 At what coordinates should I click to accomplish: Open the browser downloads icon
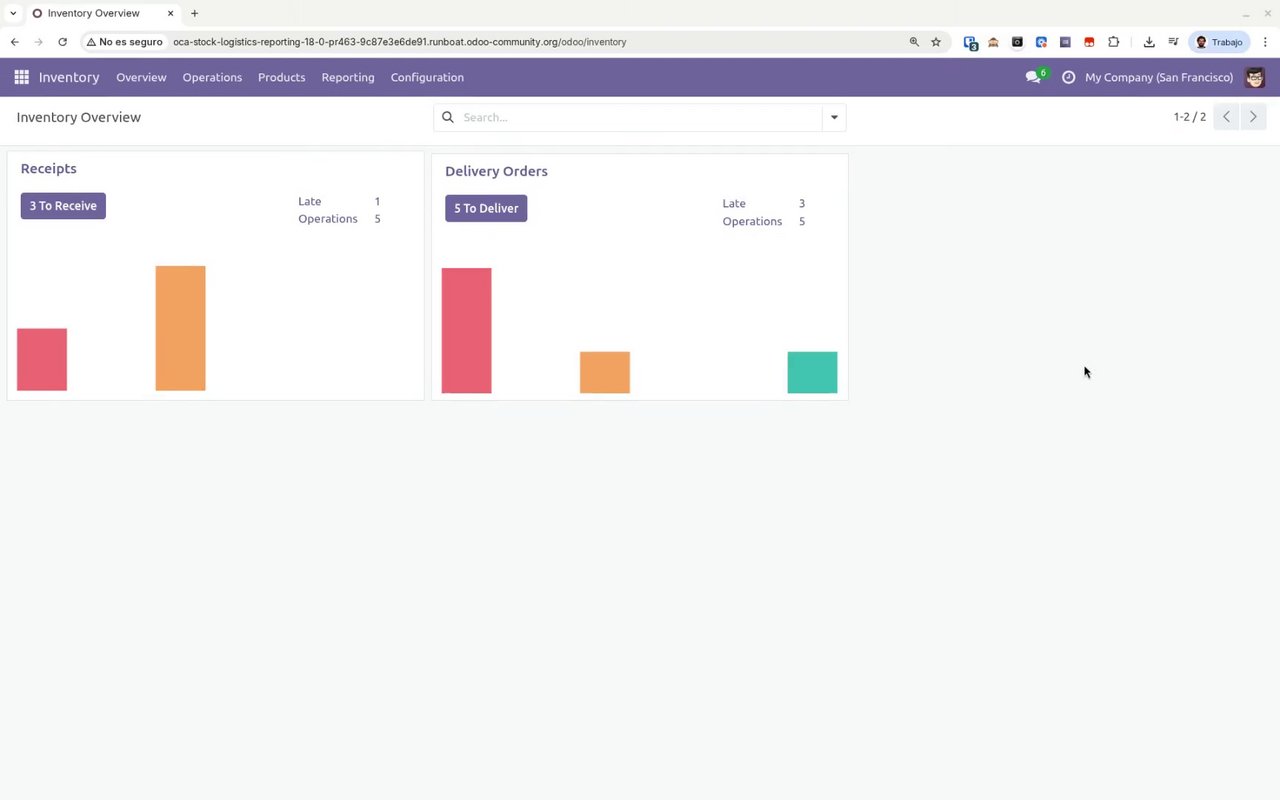pos(1149,42)
